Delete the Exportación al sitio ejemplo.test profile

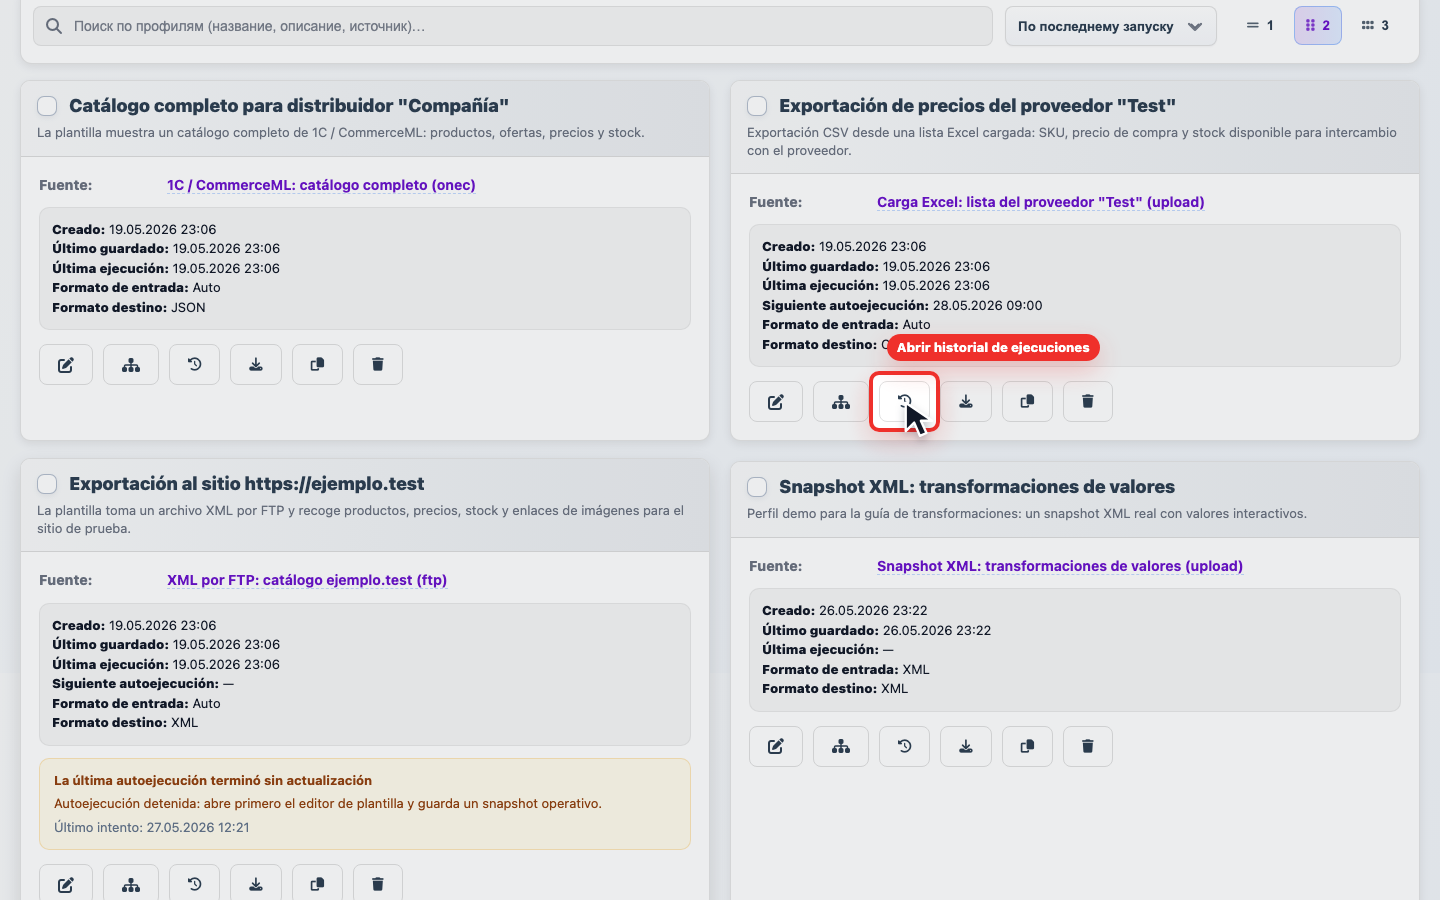(x=378, y=884)
